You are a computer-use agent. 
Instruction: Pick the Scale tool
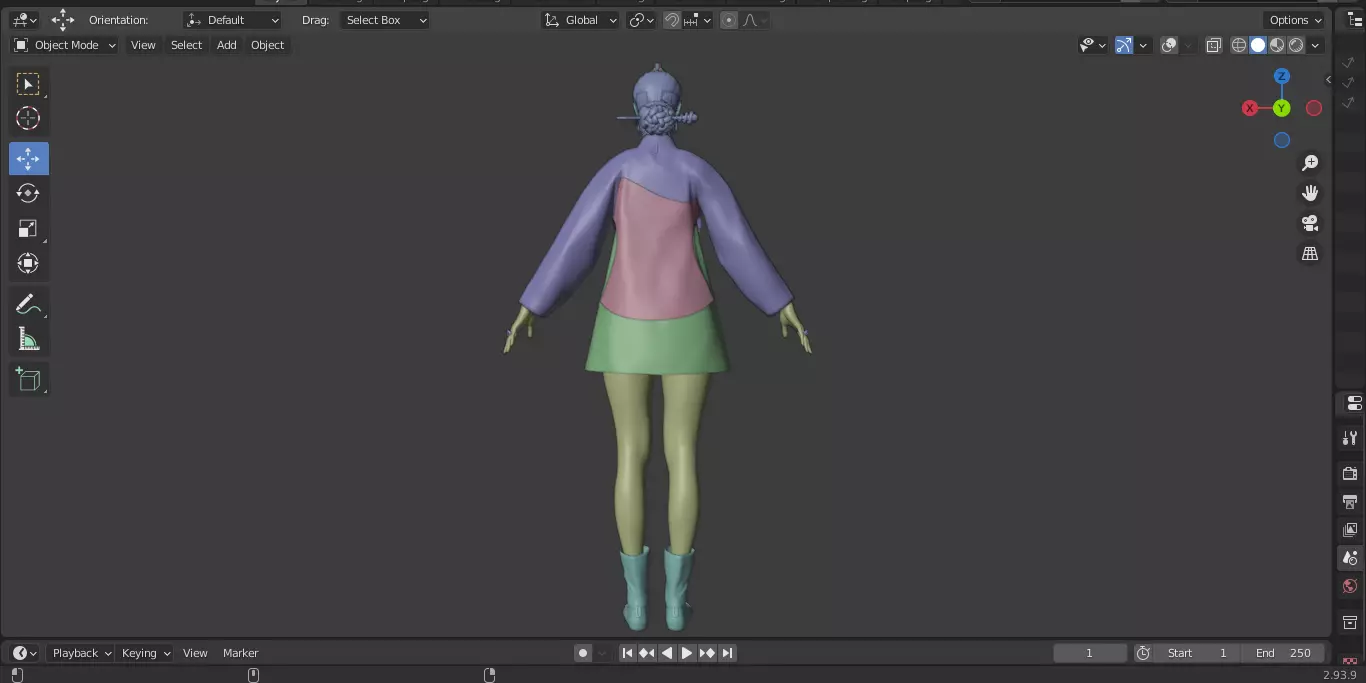(x=28, y=229)
